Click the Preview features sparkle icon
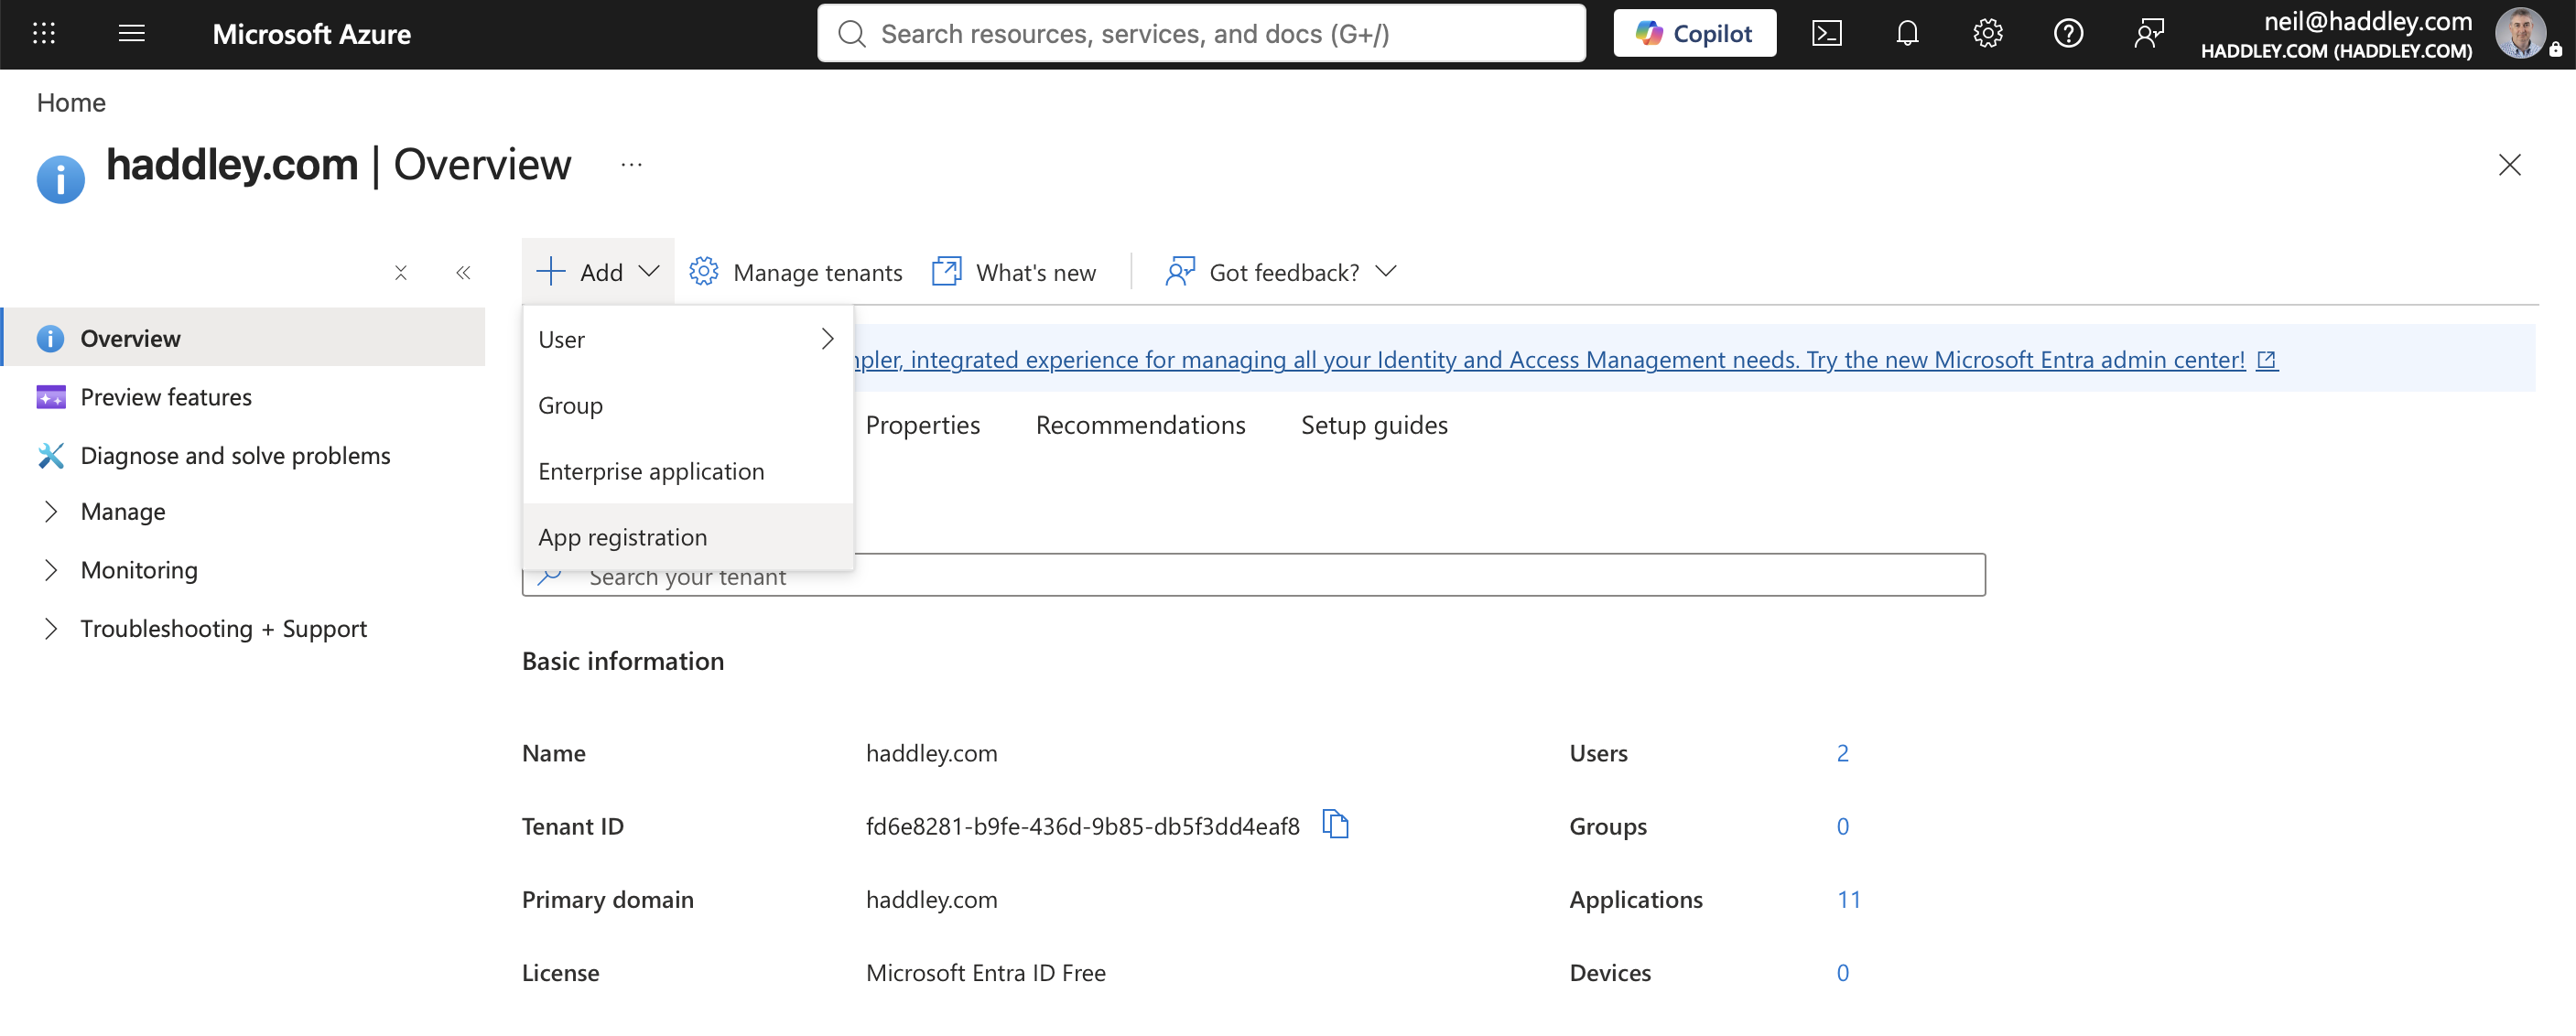The image size is (2576, 1036). [51, 397]
